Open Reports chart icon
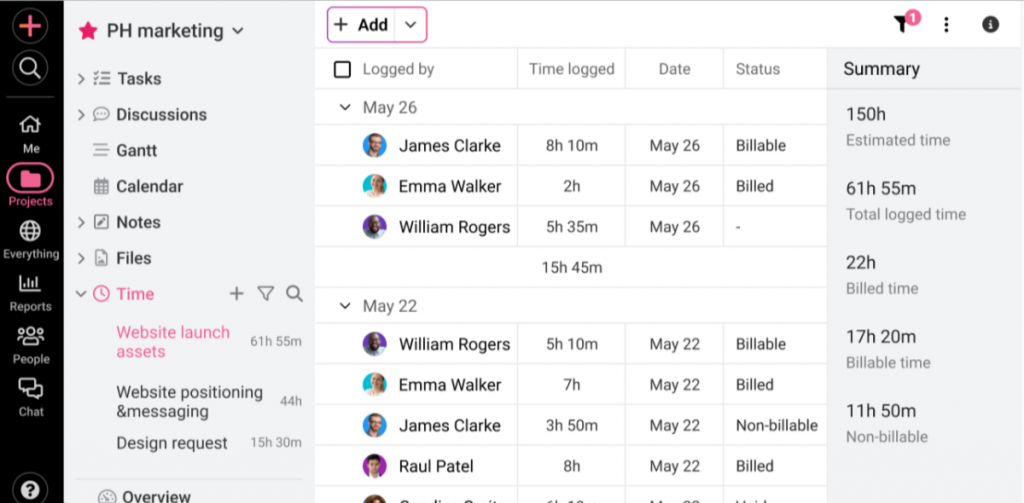Screen dimensions: 1024x503 30,283
